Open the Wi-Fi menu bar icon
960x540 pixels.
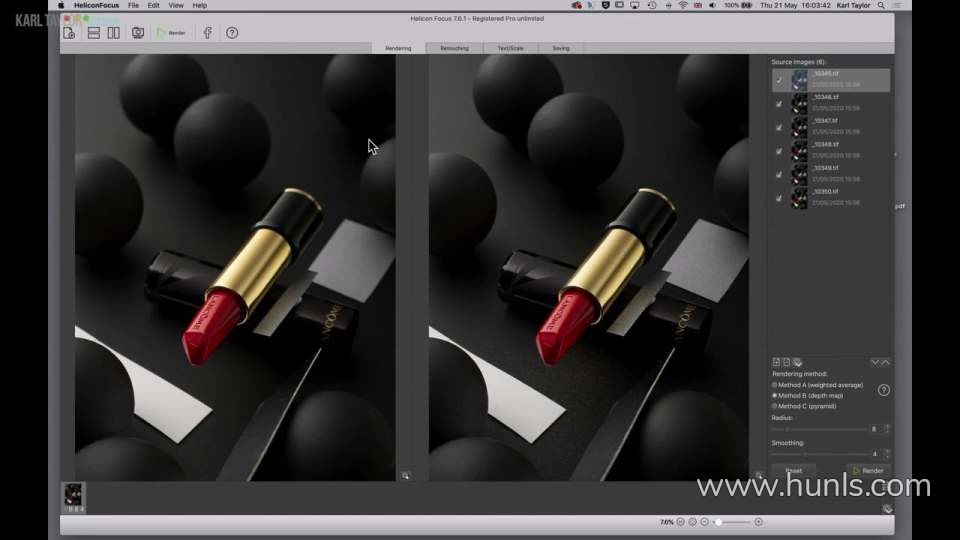[683, 6]
